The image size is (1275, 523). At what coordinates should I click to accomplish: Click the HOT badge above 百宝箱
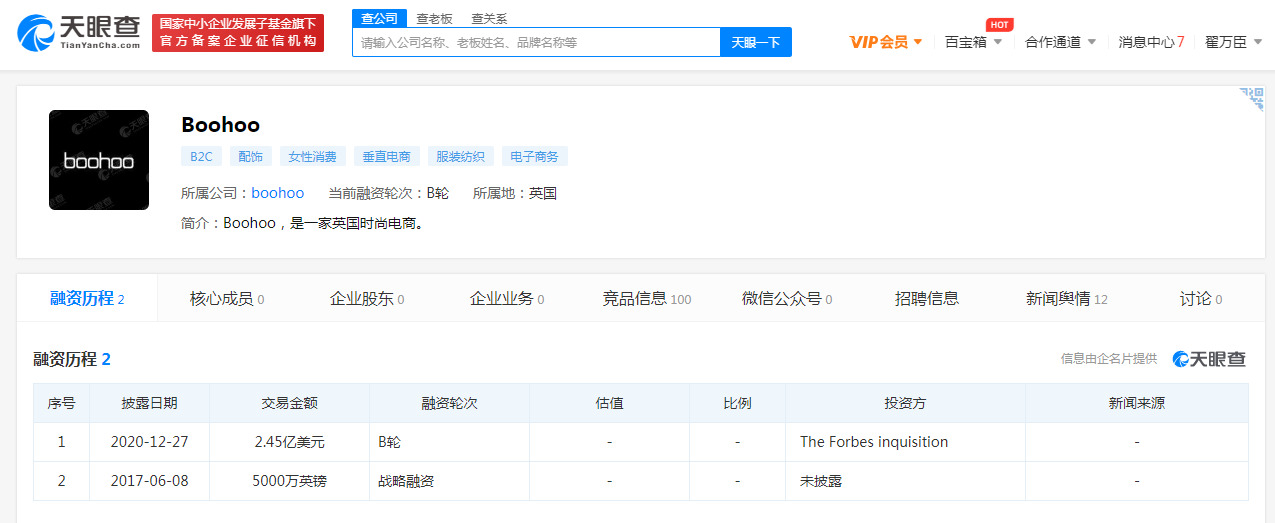1000,24
